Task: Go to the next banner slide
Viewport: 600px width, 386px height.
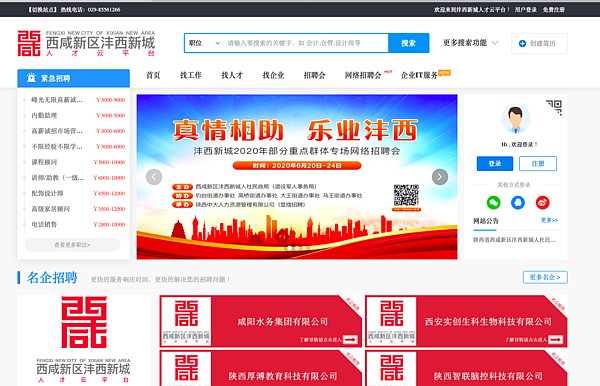Action: coord(440,177)
